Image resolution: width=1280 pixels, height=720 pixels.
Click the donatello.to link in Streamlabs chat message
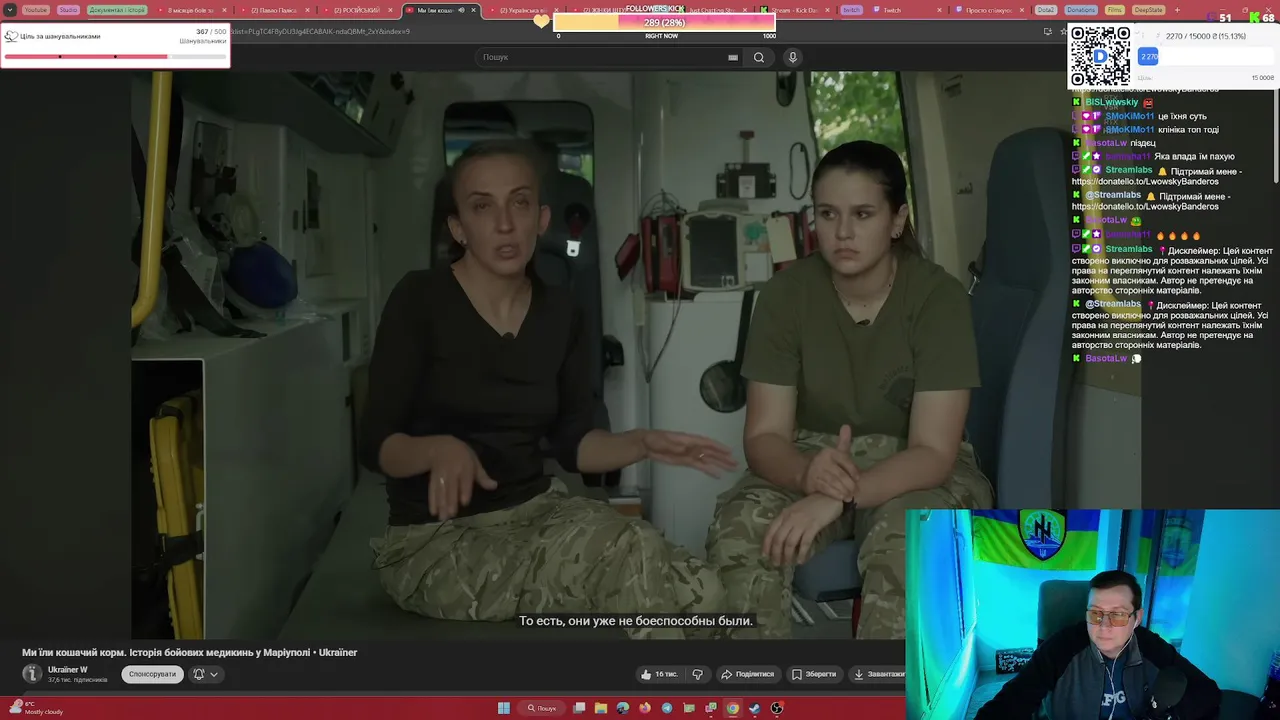pyautogui.click(x=1145, y=182)
